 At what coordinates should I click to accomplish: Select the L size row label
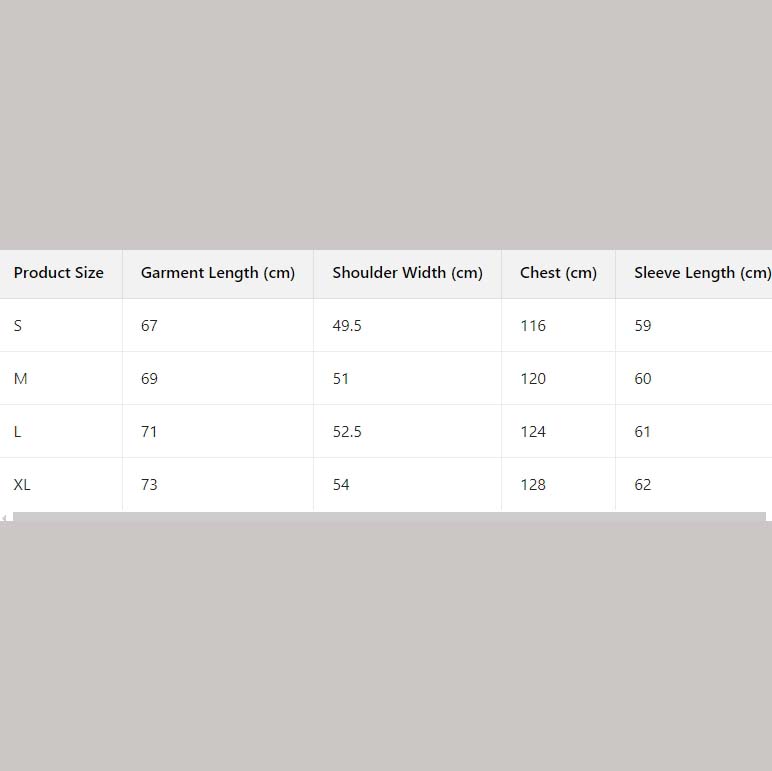coord(17,432)
